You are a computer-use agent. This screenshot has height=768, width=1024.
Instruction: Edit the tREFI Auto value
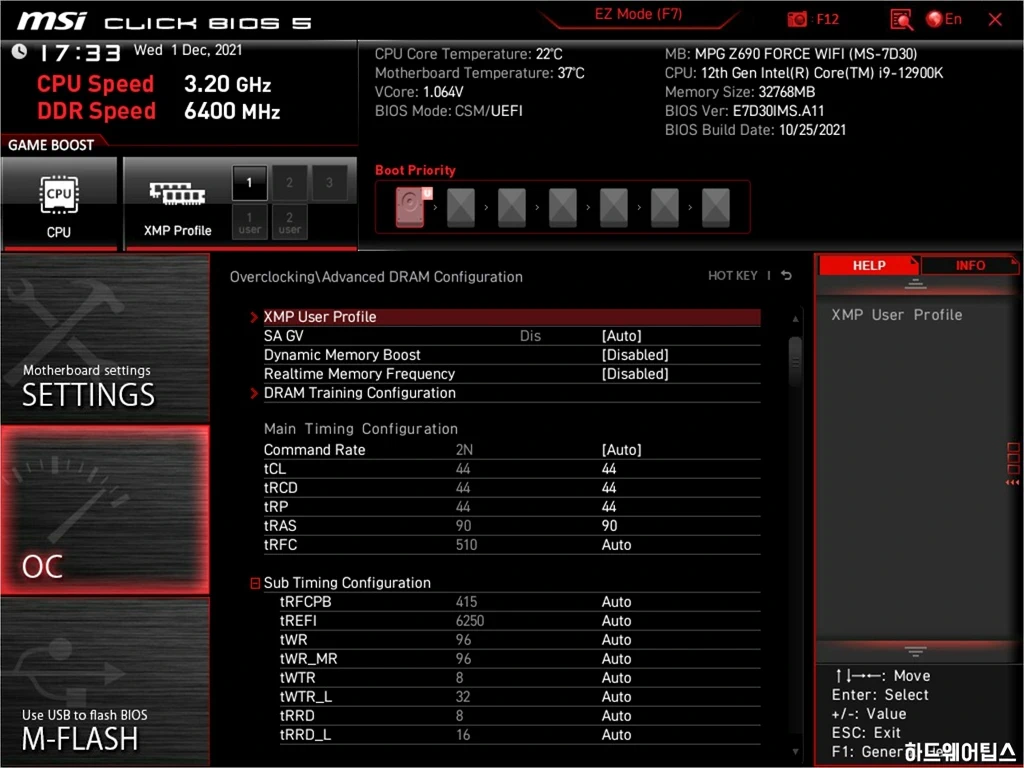coord(616,620)
